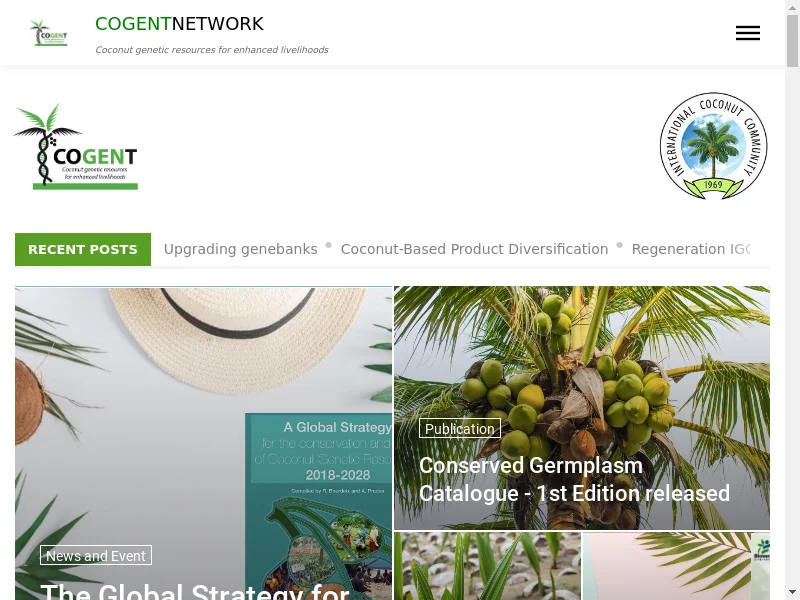Click the COGENTNETWORK site title
This screenshot has height=600, width=800.
pos(179,24)
